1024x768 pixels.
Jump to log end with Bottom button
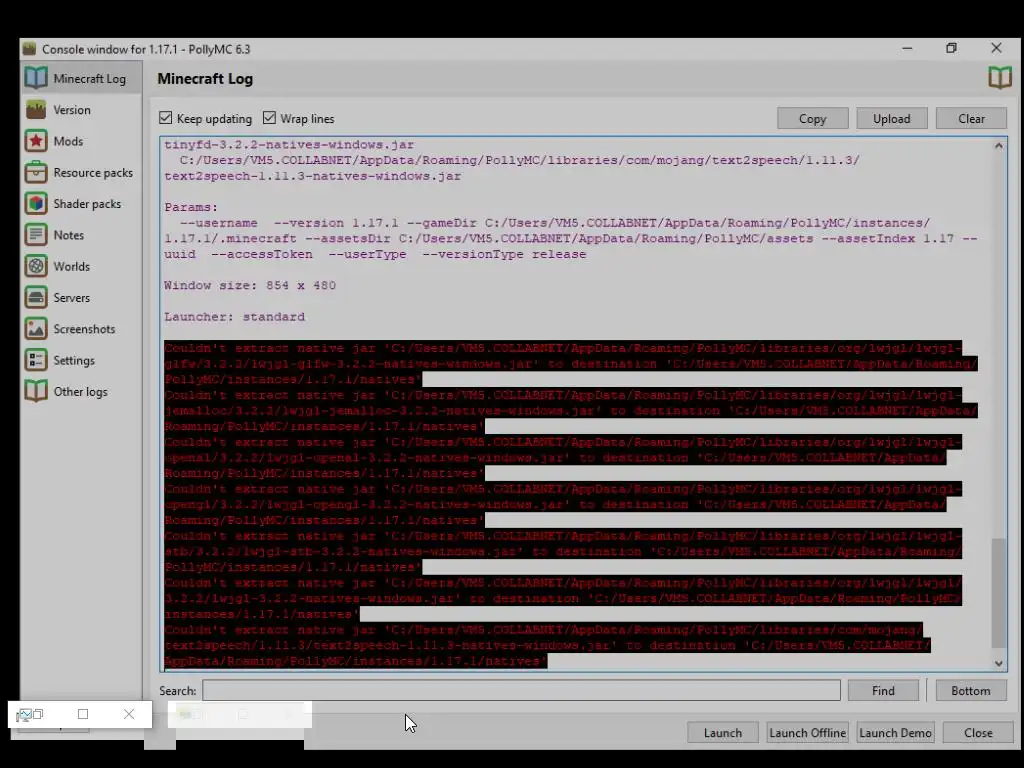point(970,691)
